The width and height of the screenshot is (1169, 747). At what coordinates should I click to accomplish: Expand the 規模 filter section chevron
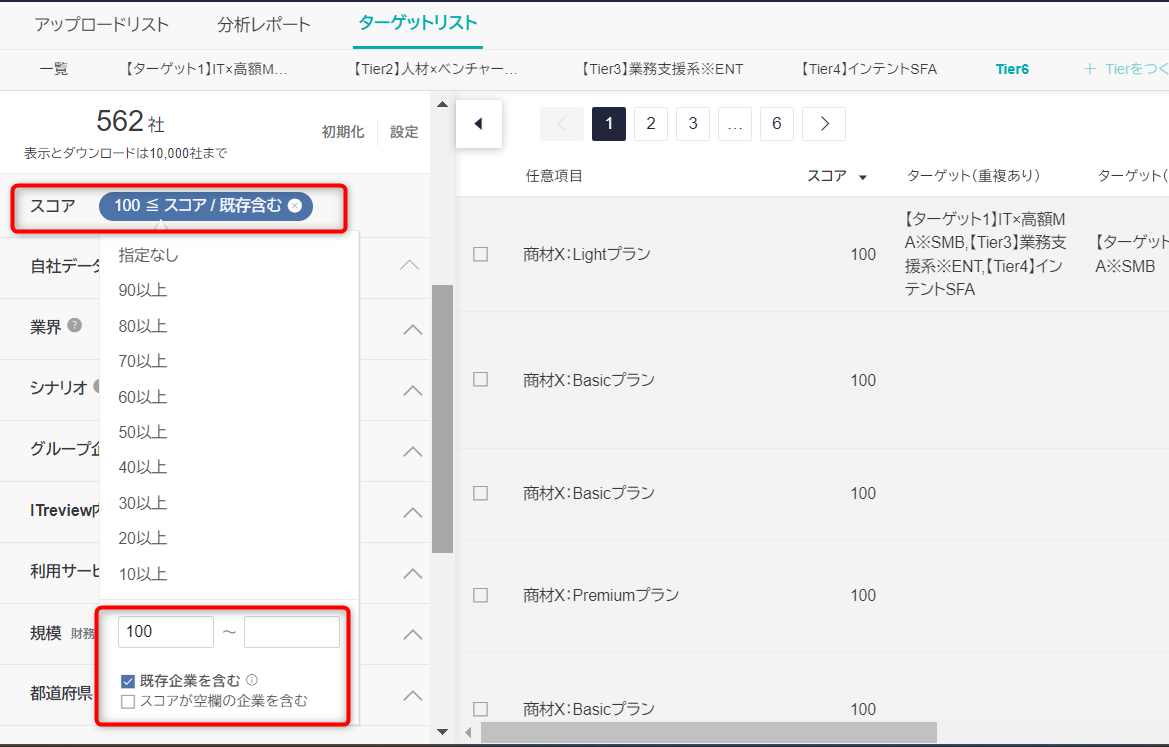[412, 634]
